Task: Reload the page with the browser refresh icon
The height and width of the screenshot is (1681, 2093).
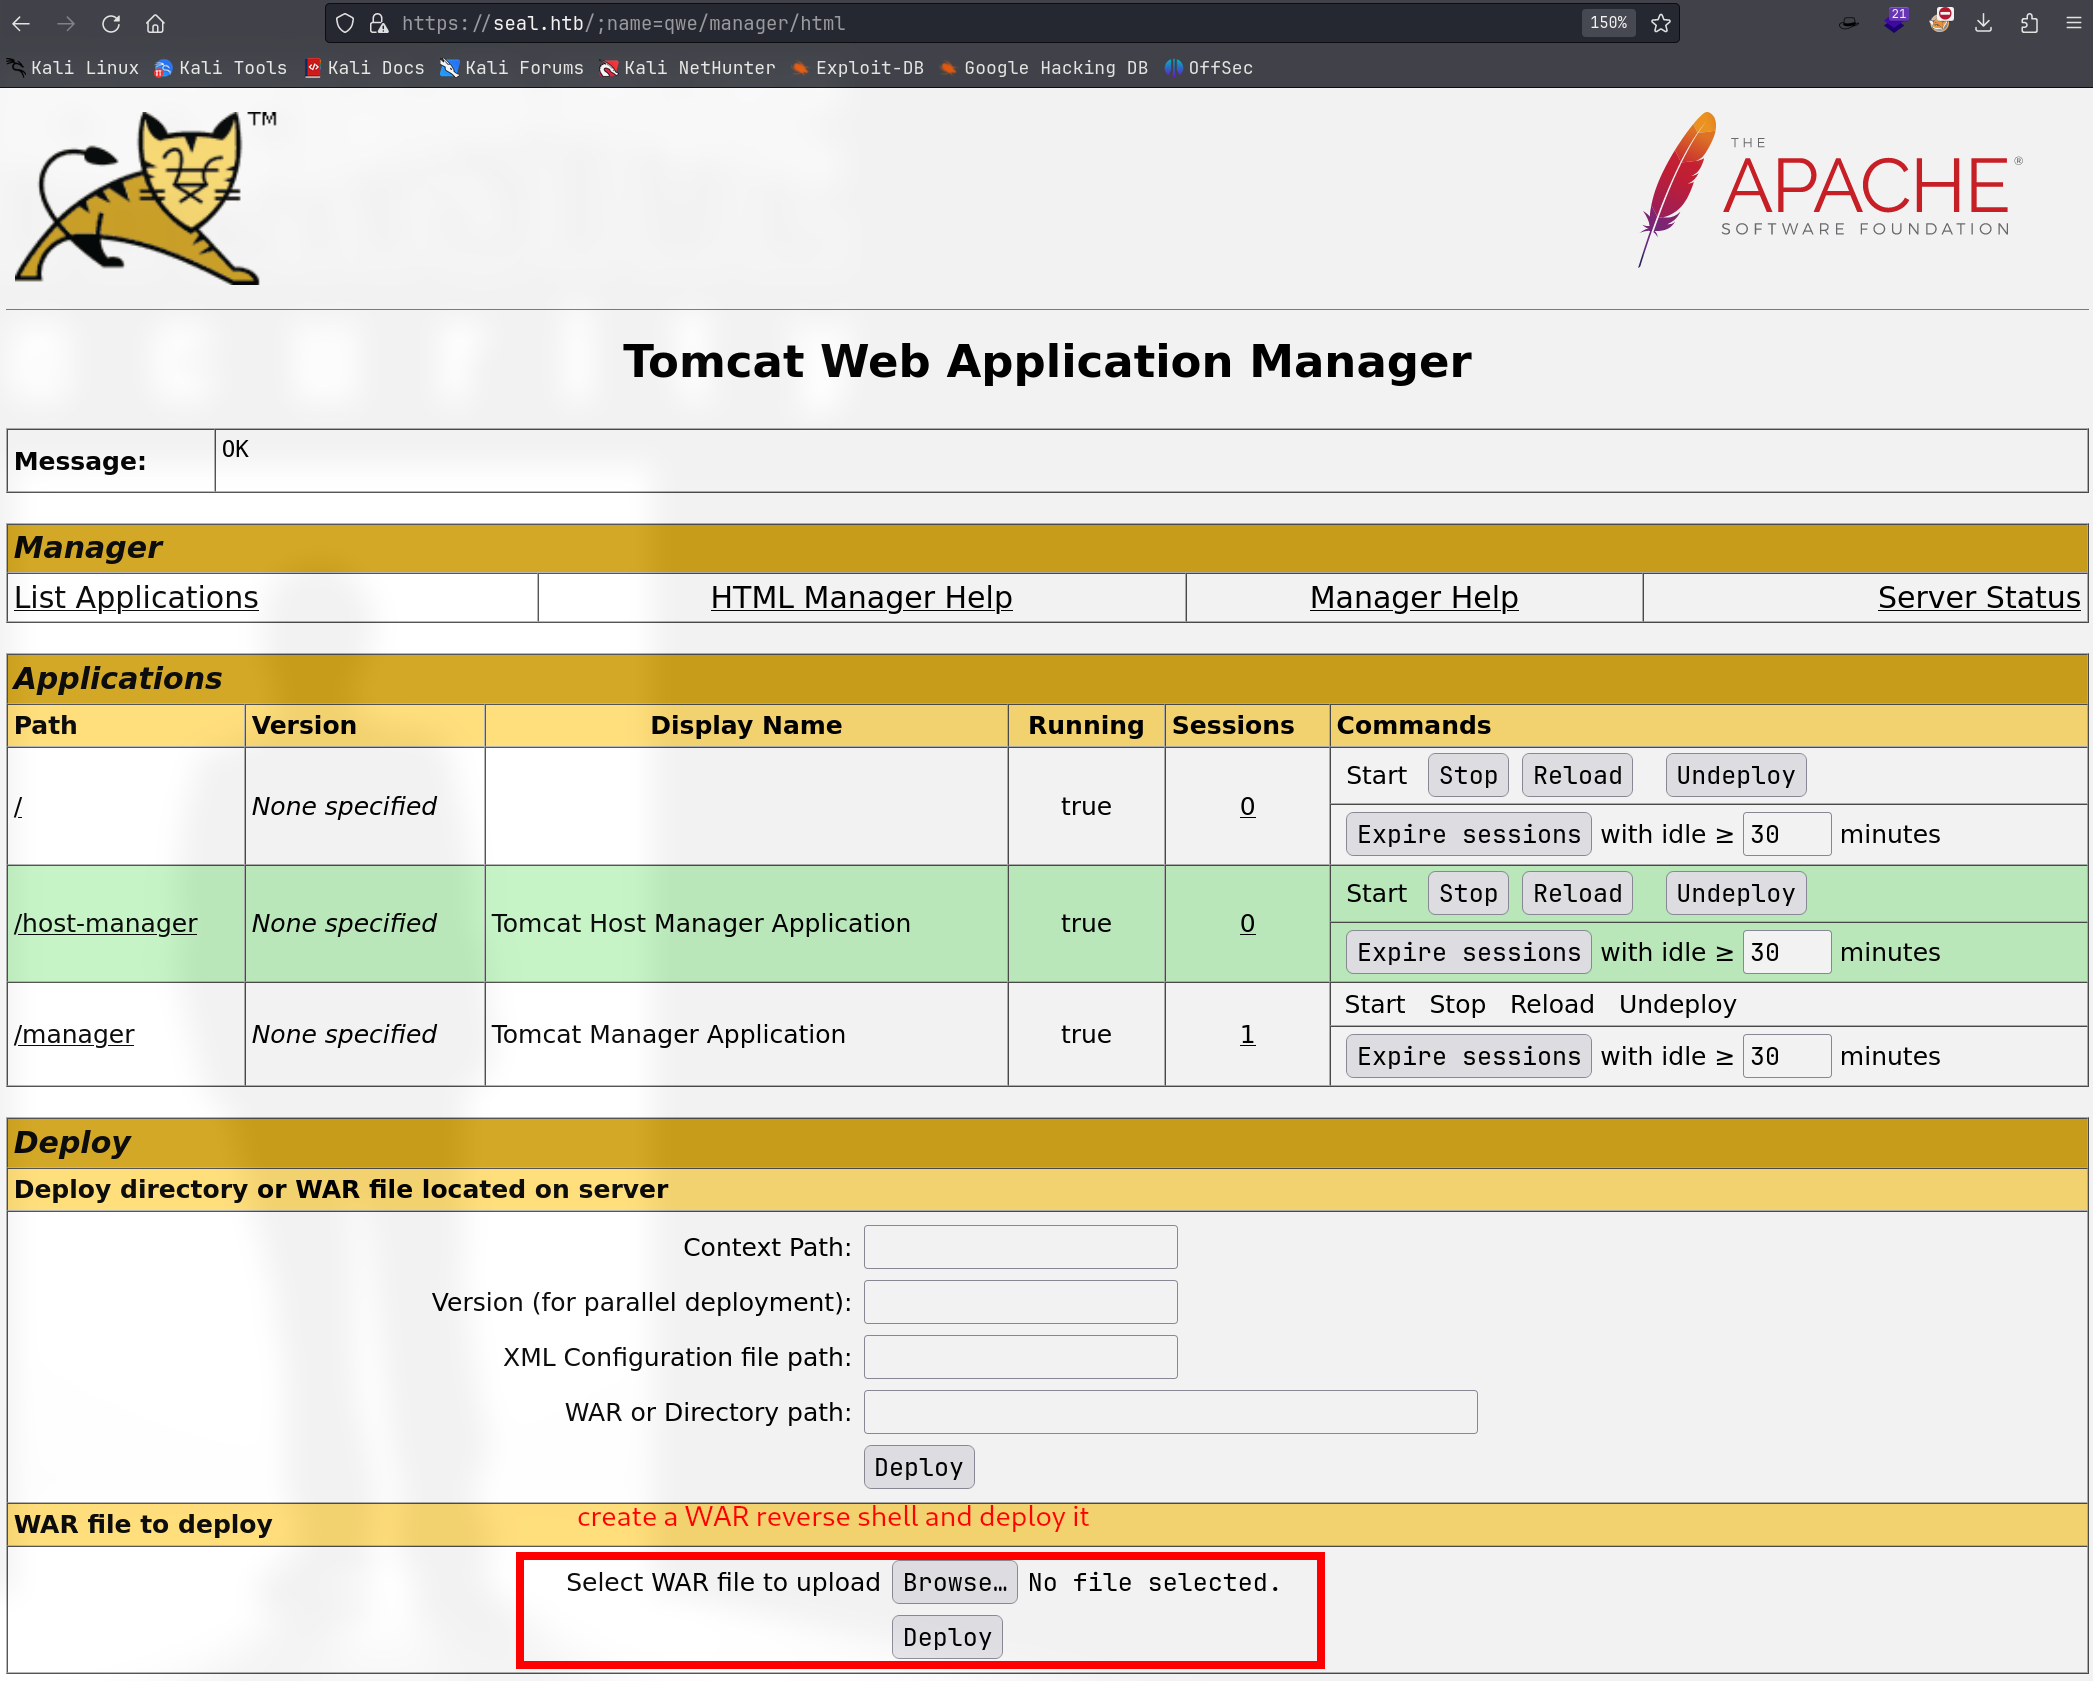Action: click(111, 23)
